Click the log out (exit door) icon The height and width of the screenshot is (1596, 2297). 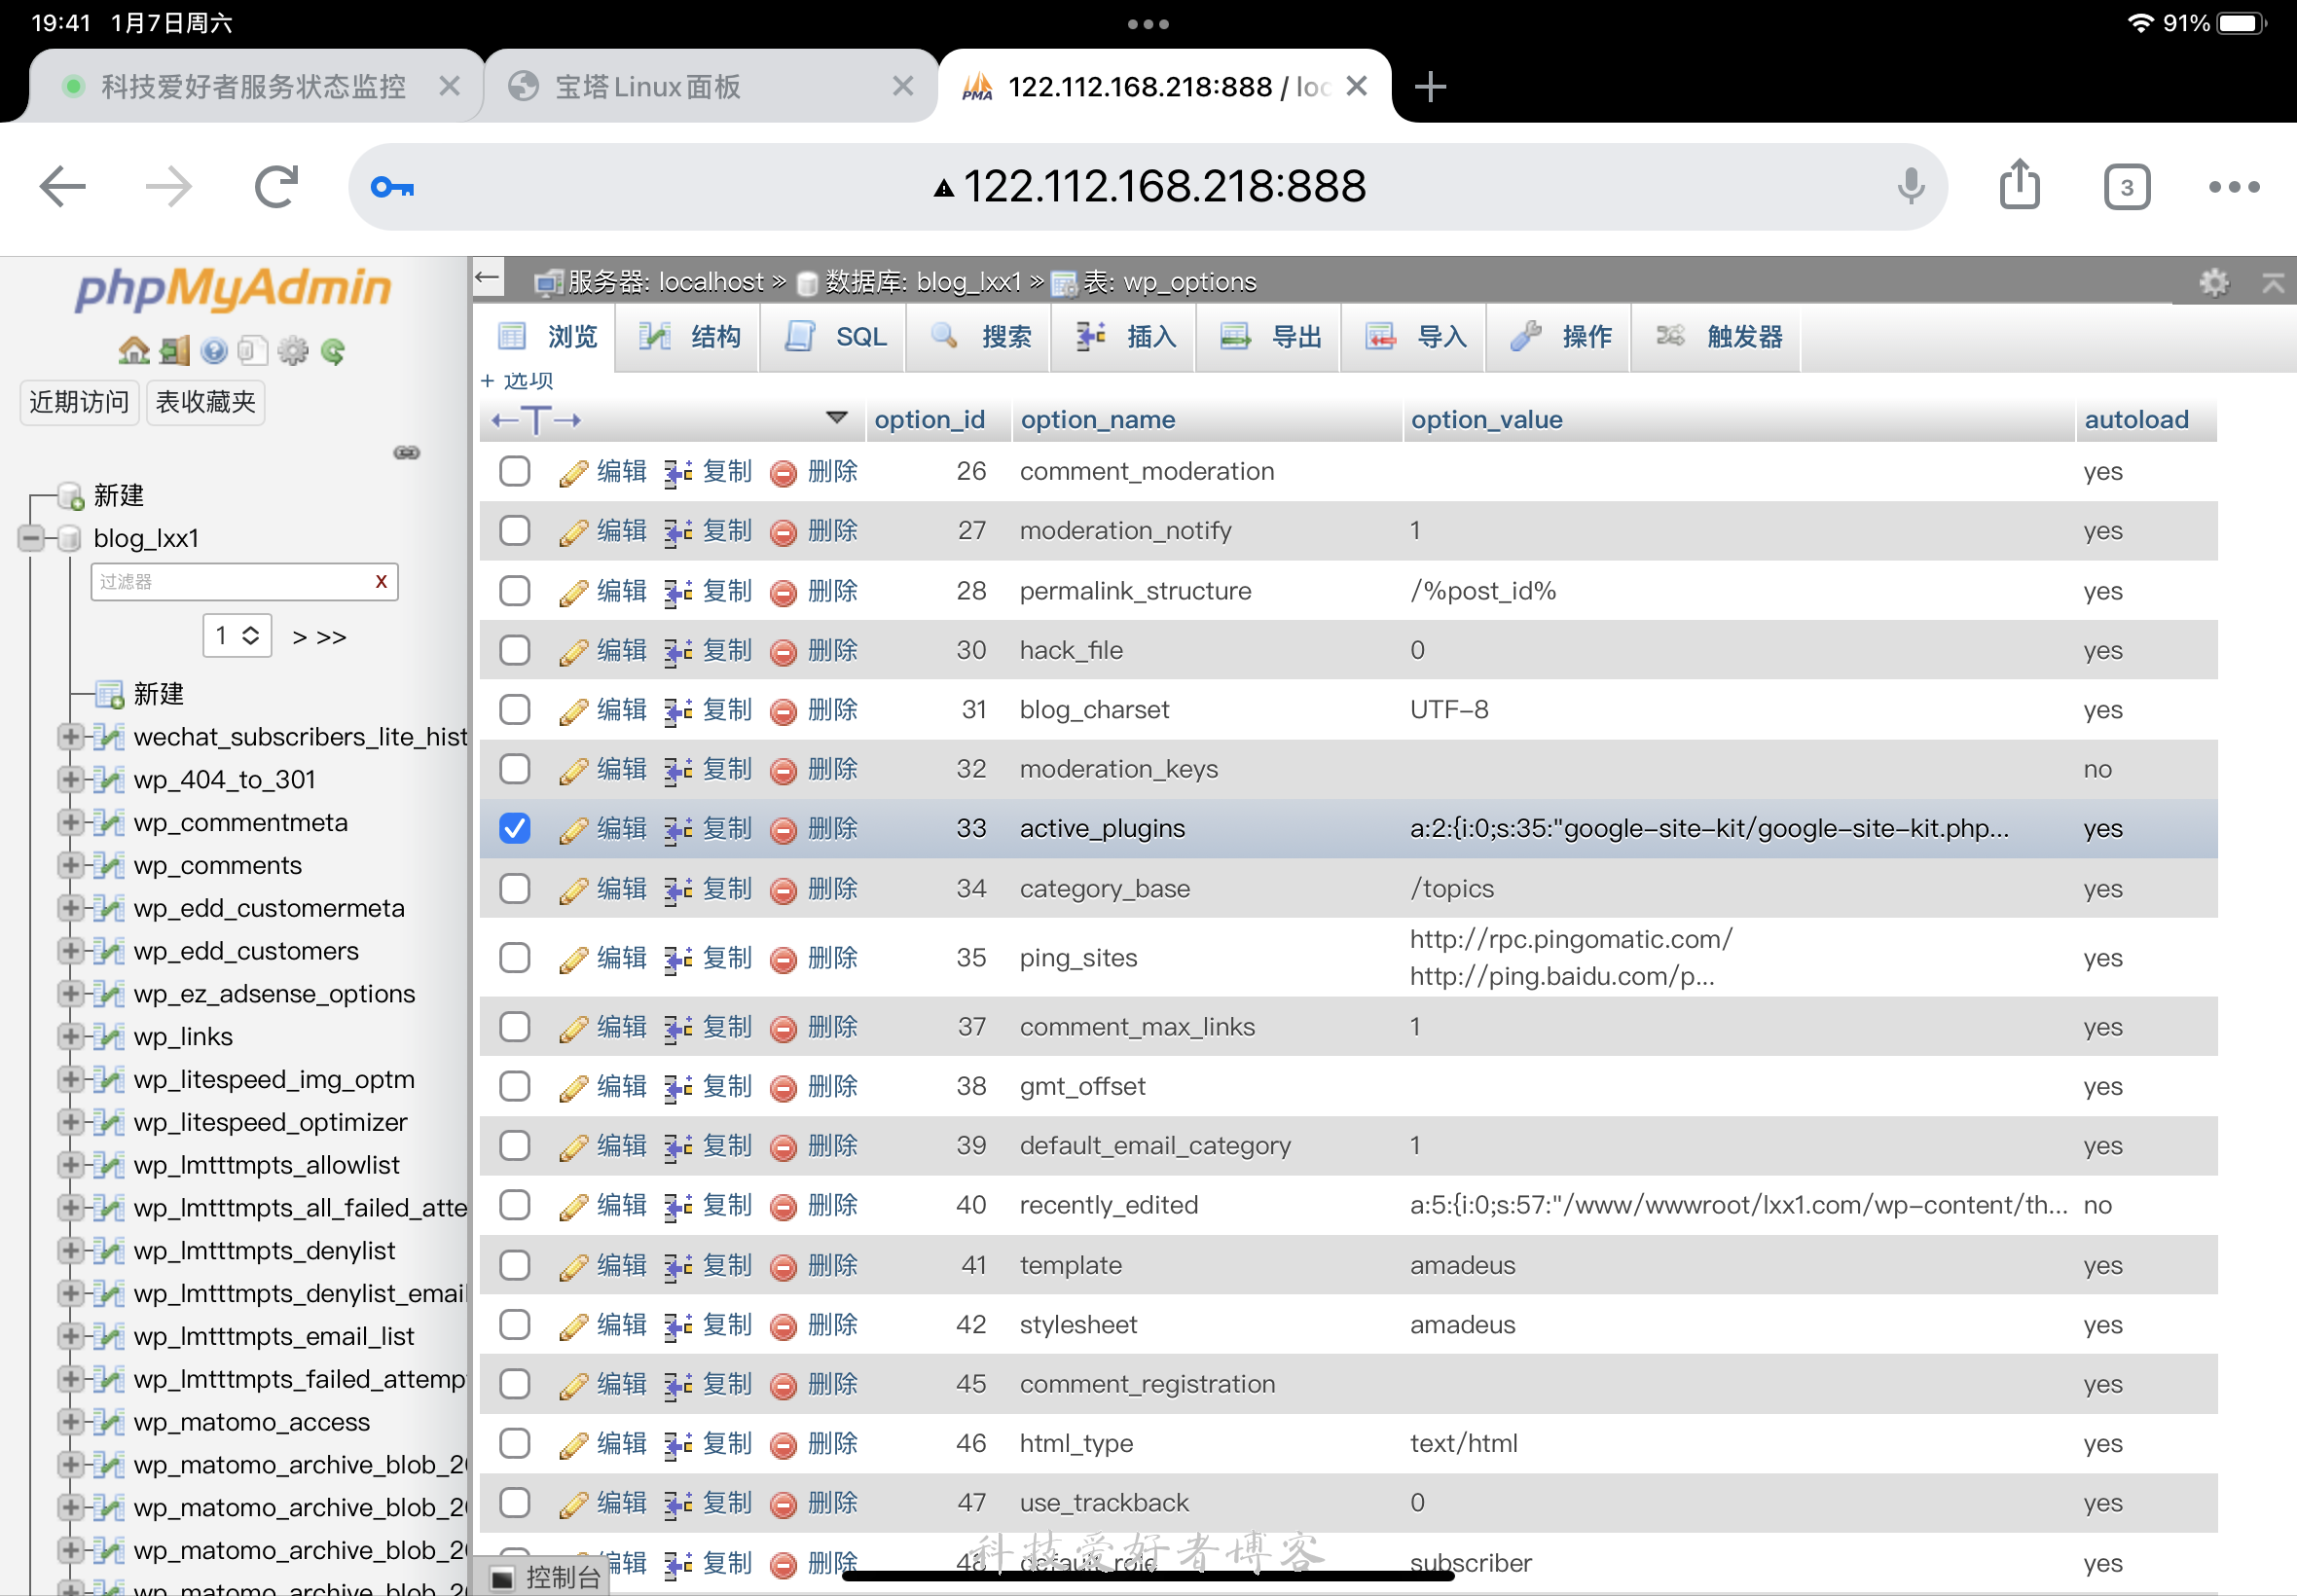(x=175, y=351)
